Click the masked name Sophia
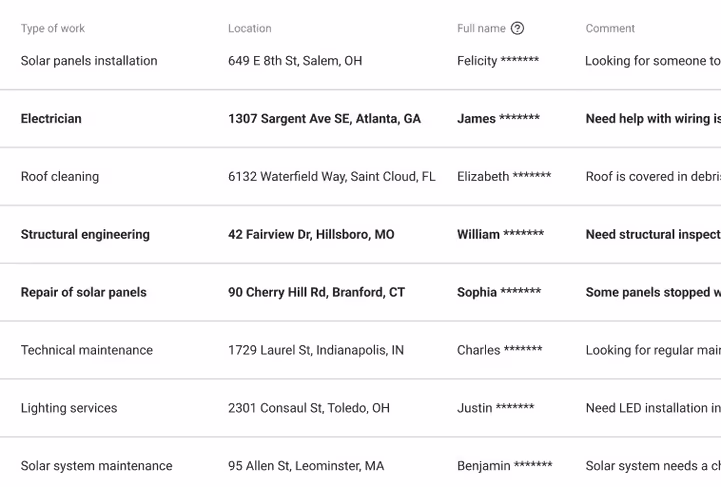The height and width of the screenshot is (487, 721). (499, 293)
